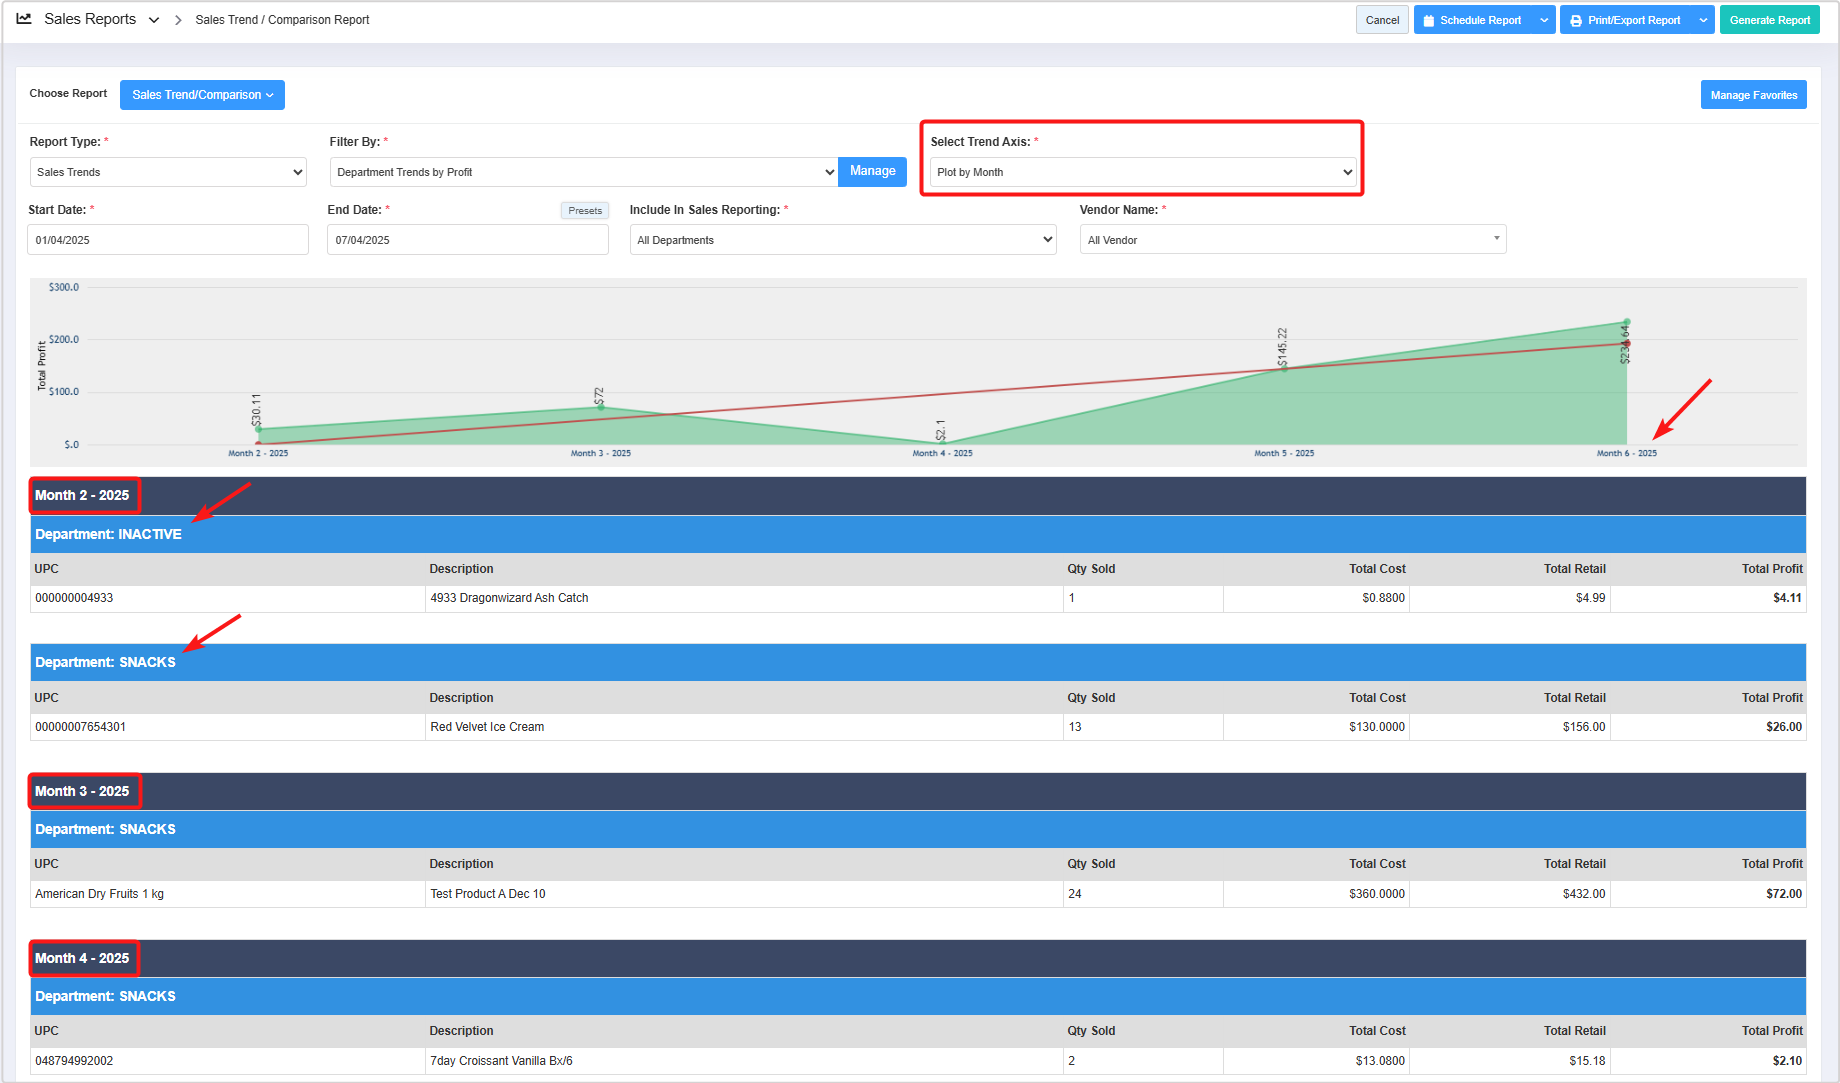The width and height of the screenshot is (1840, 1083).
Task: Click the printer icon on Print/Export Report
Action: 1576,20
